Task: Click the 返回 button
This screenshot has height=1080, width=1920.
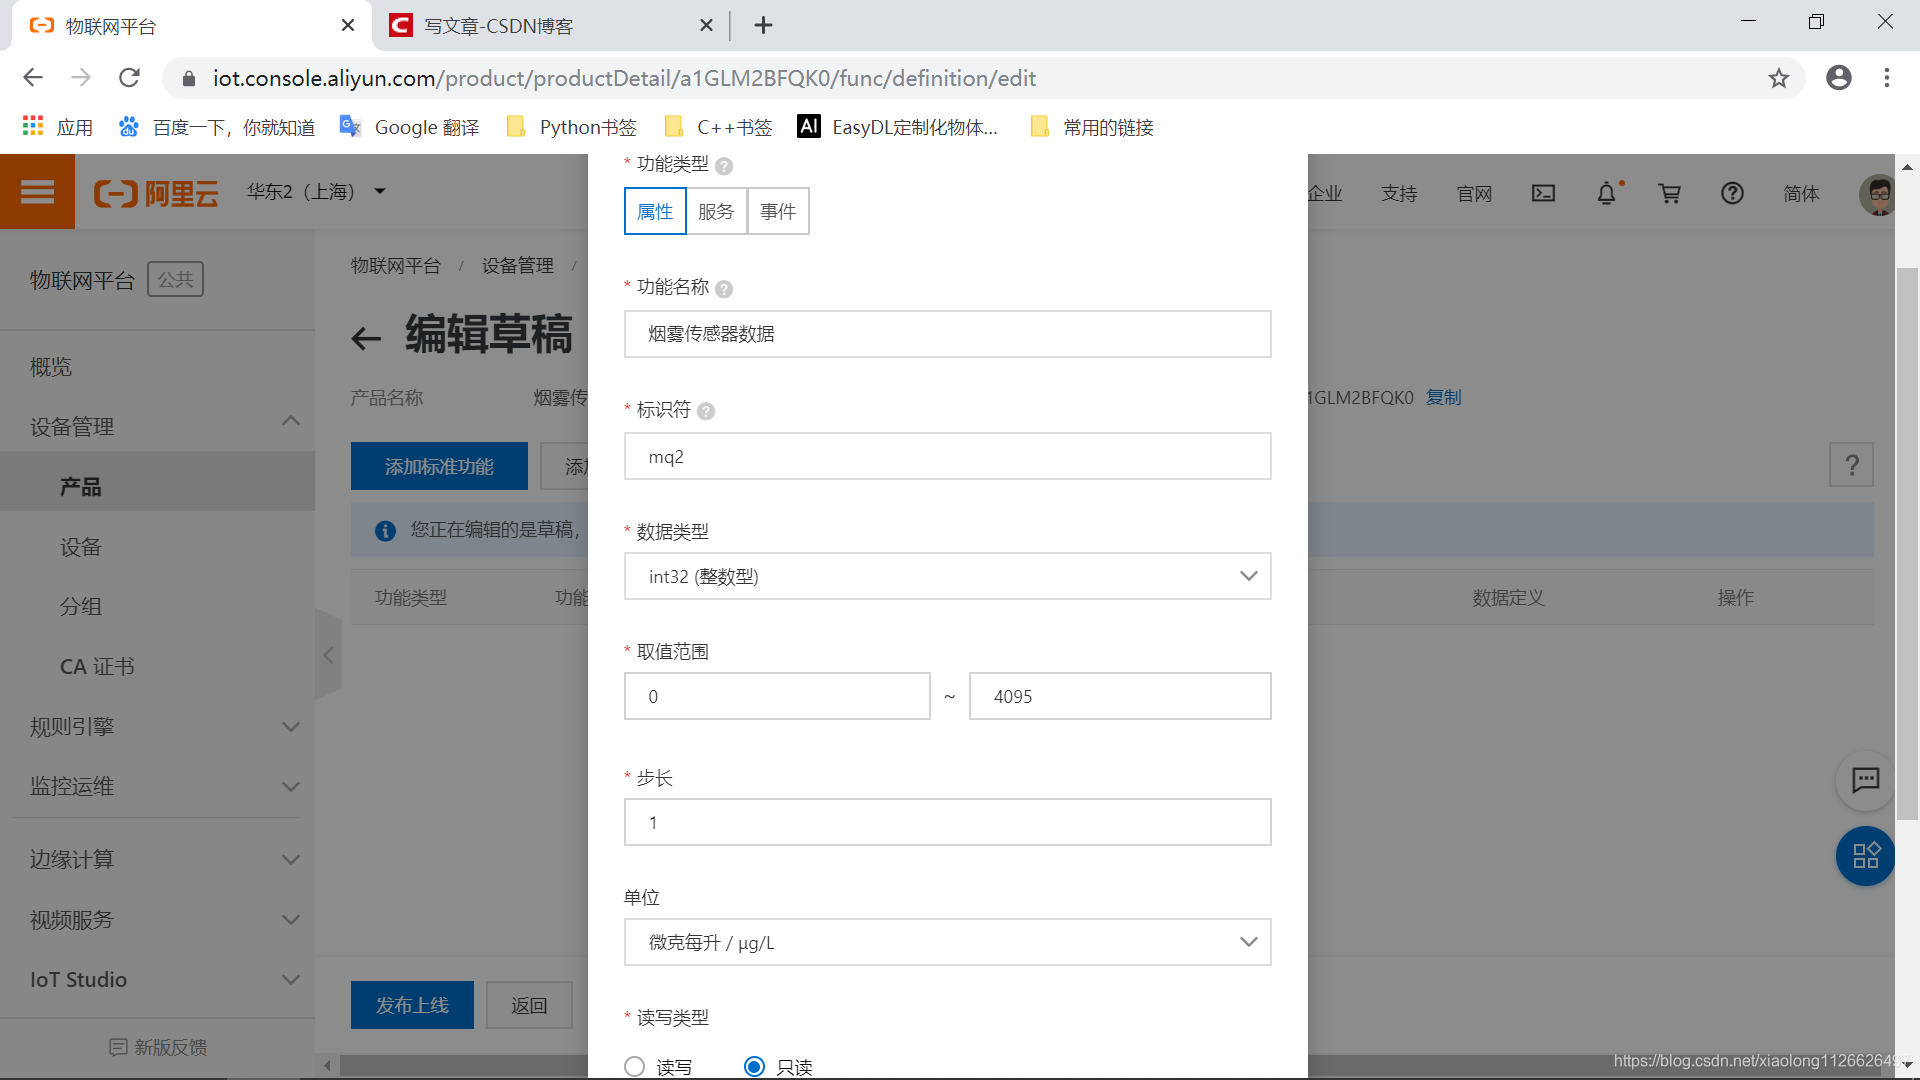Action: 529,1005
